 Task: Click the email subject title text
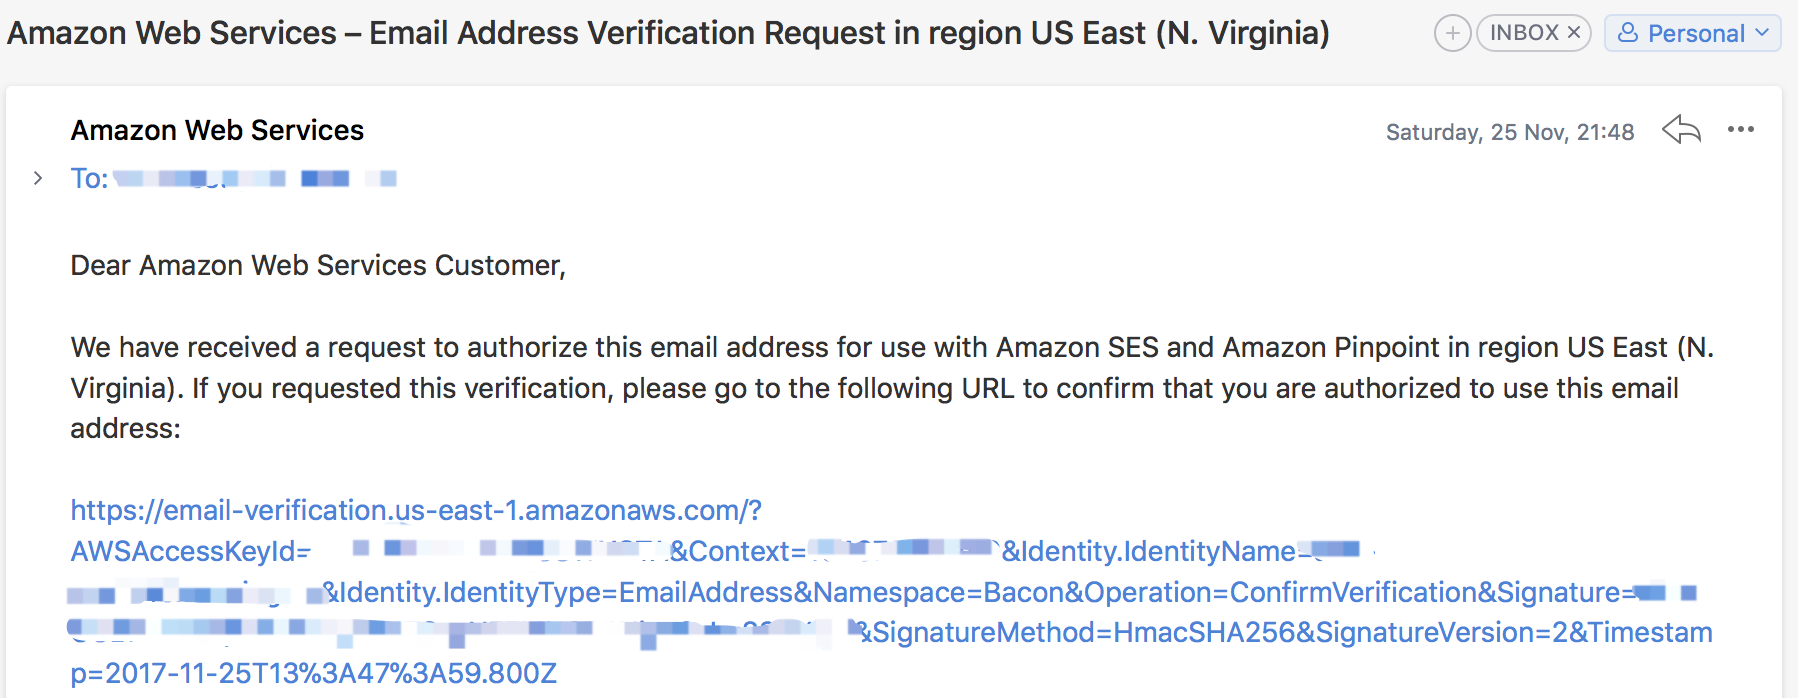(668, 33)
